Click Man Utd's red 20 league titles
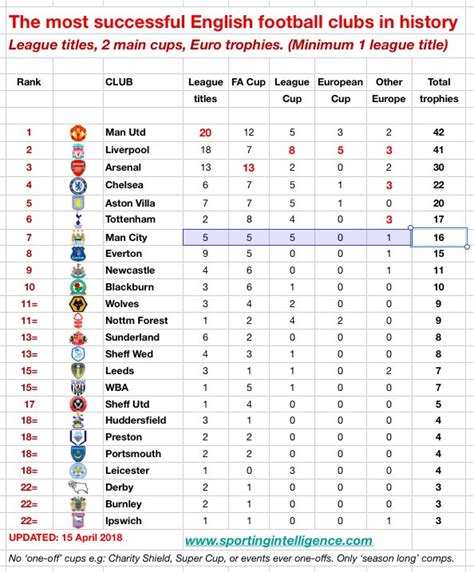 [205, 133]
